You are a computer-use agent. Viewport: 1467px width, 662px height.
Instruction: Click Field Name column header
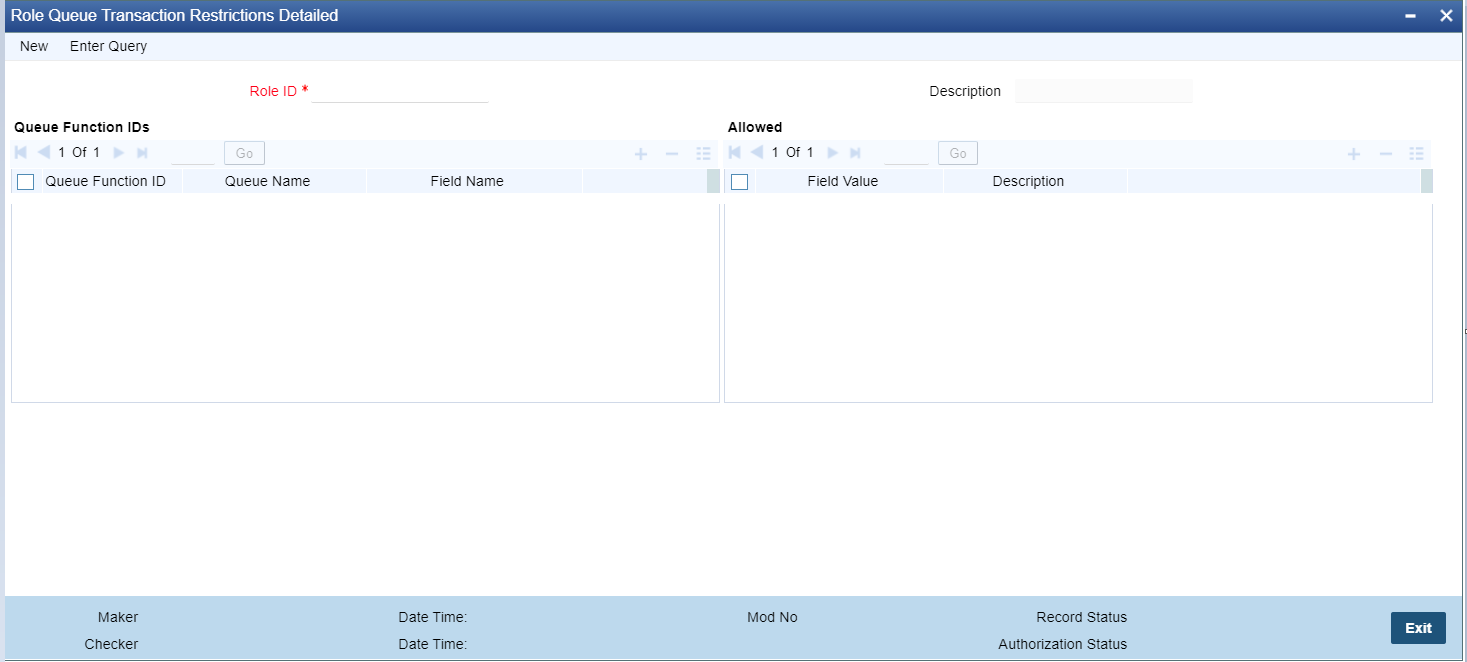click(x=467, y=181)
